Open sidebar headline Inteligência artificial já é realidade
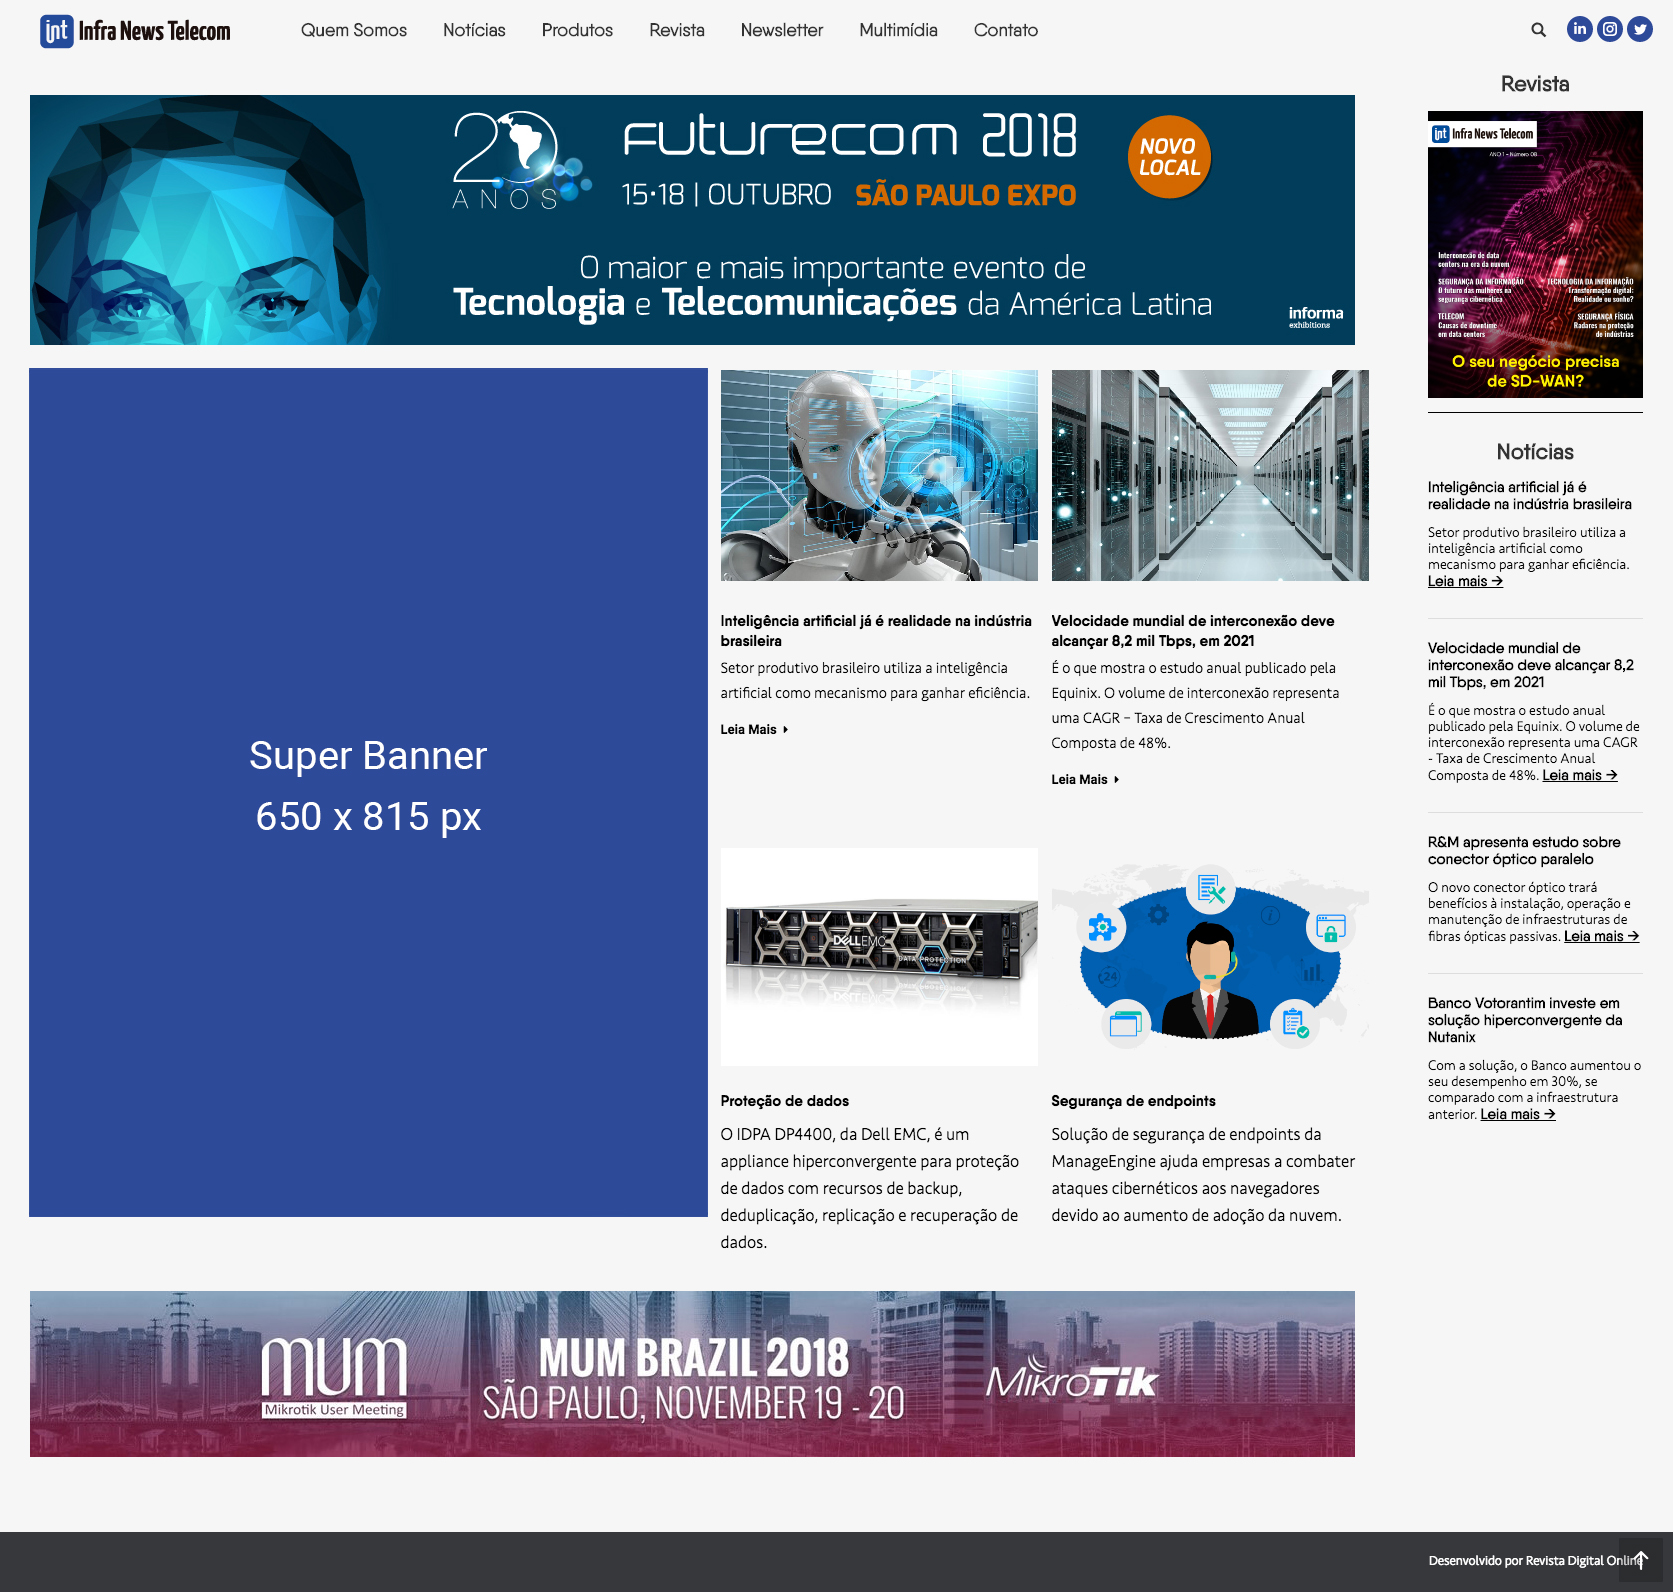The height and width of the screenshot is (1592, 1673). coord(1530,496)
